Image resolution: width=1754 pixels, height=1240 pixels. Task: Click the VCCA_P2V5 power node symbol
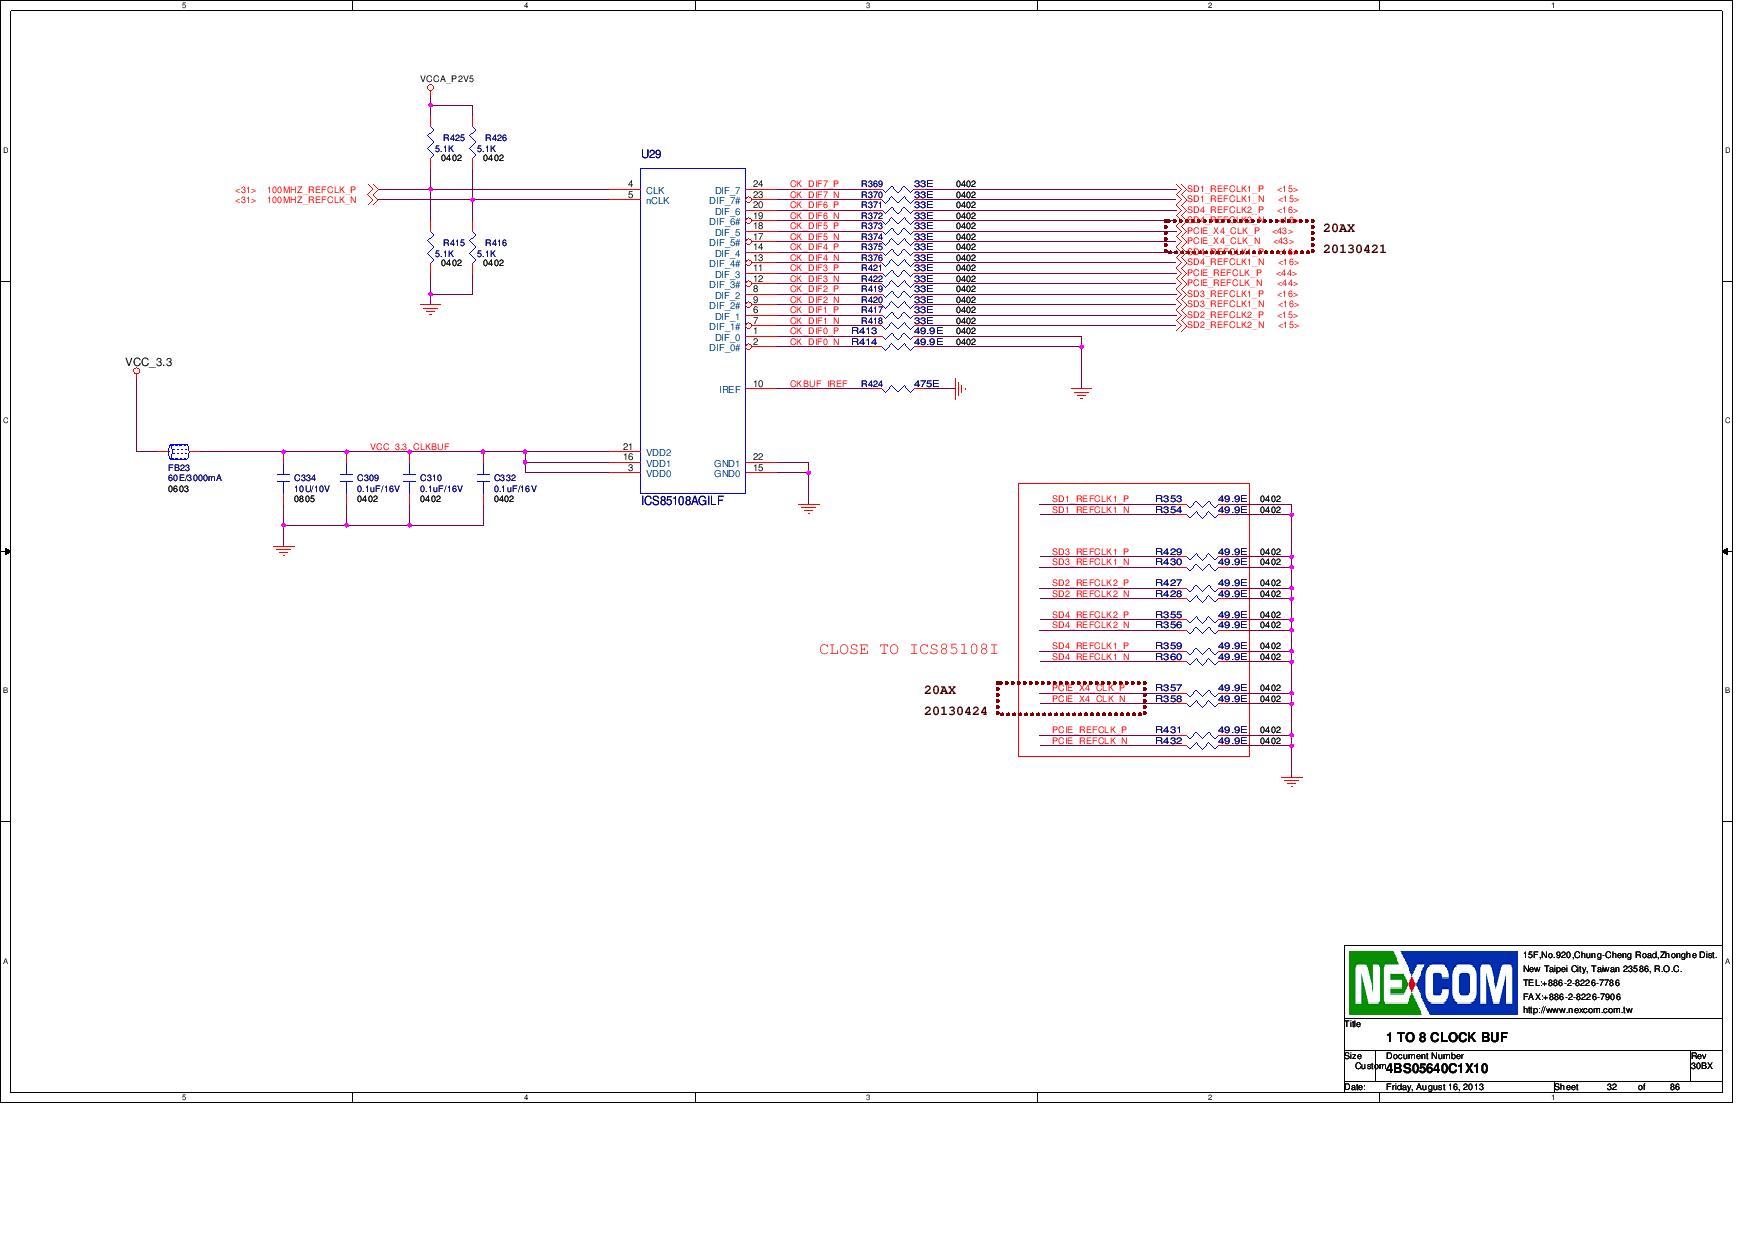(430, 88)
